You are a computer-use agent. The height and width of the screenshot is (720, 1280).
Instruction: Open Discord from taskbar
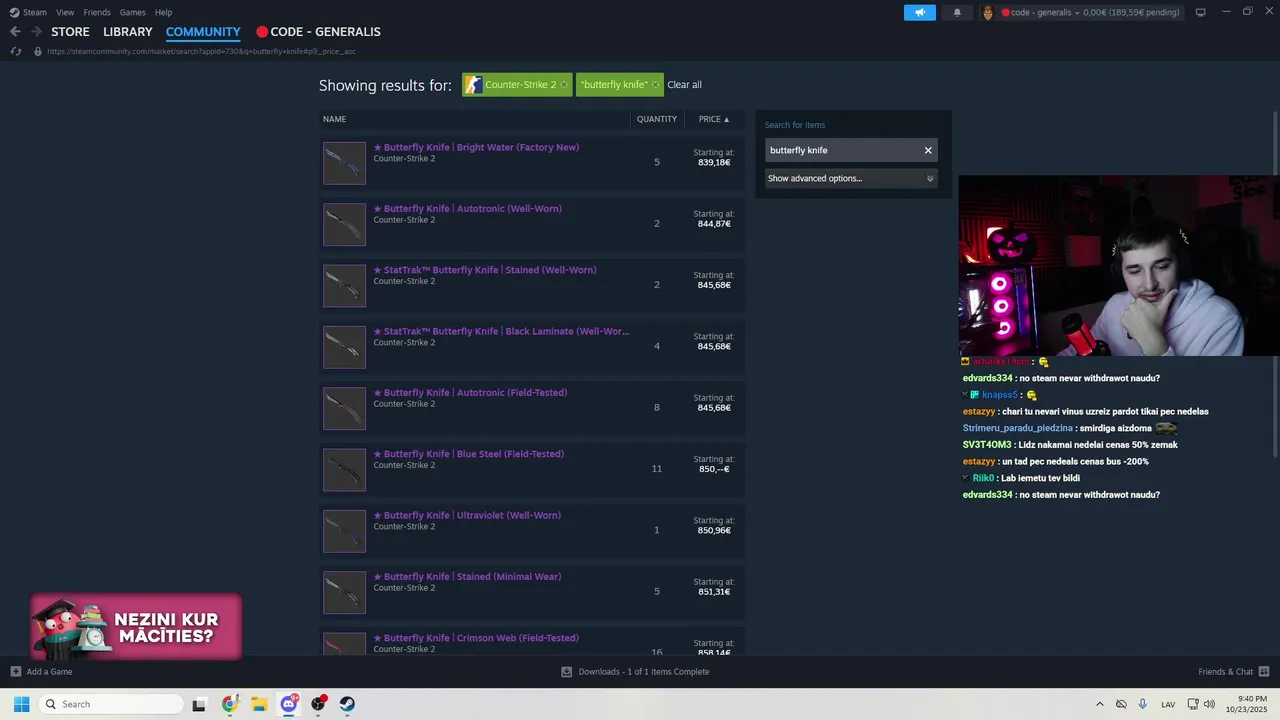[x=289, y=704]
